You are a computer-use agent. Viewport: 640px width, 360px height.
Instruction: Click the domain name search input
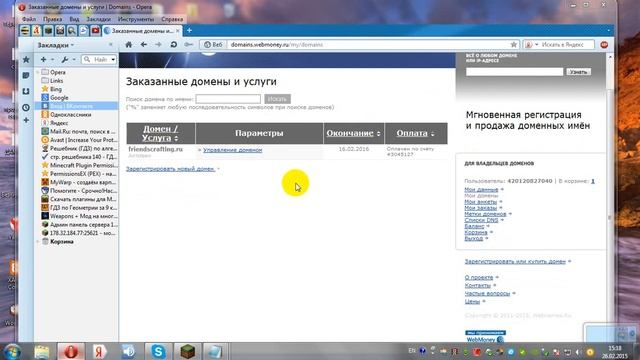[x=228, y=99]
